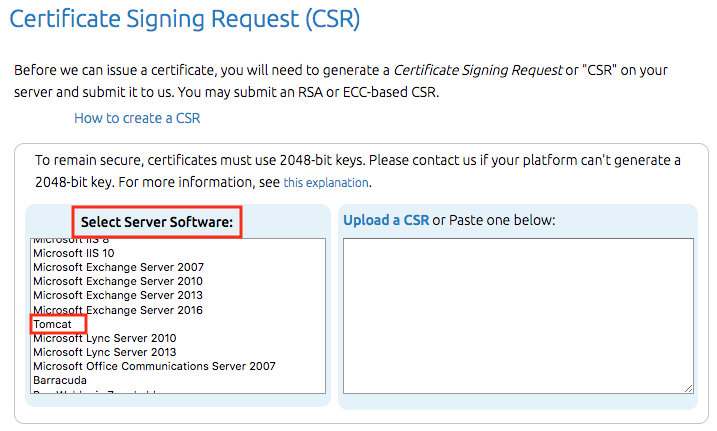Click the "Select Server Software:" label
717x431 pixels.
point(157,221)
